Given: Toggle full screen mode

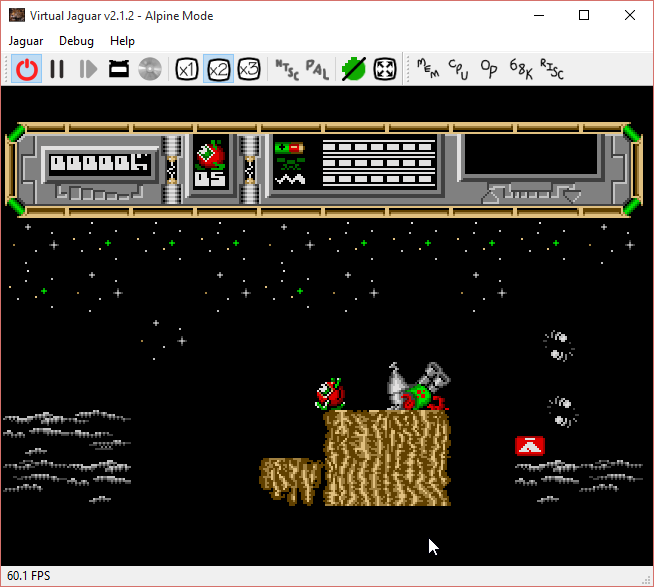Looking at the screenshot, I should tap(385, 69).
